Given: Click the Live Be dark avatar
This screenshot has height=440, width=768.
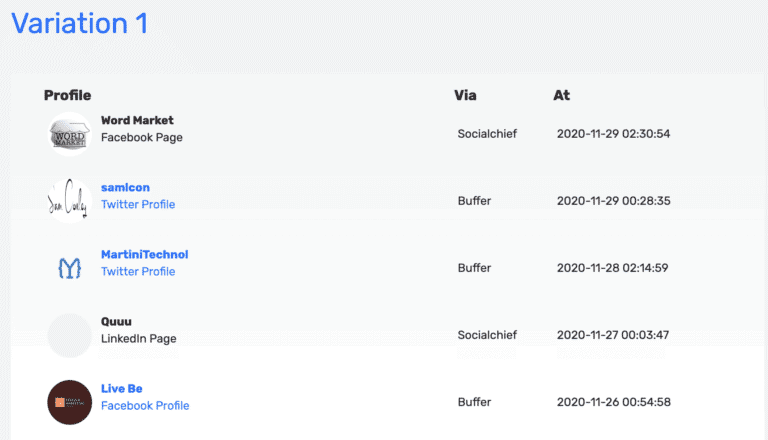Looking at the screenshot, I should point(70,402).
